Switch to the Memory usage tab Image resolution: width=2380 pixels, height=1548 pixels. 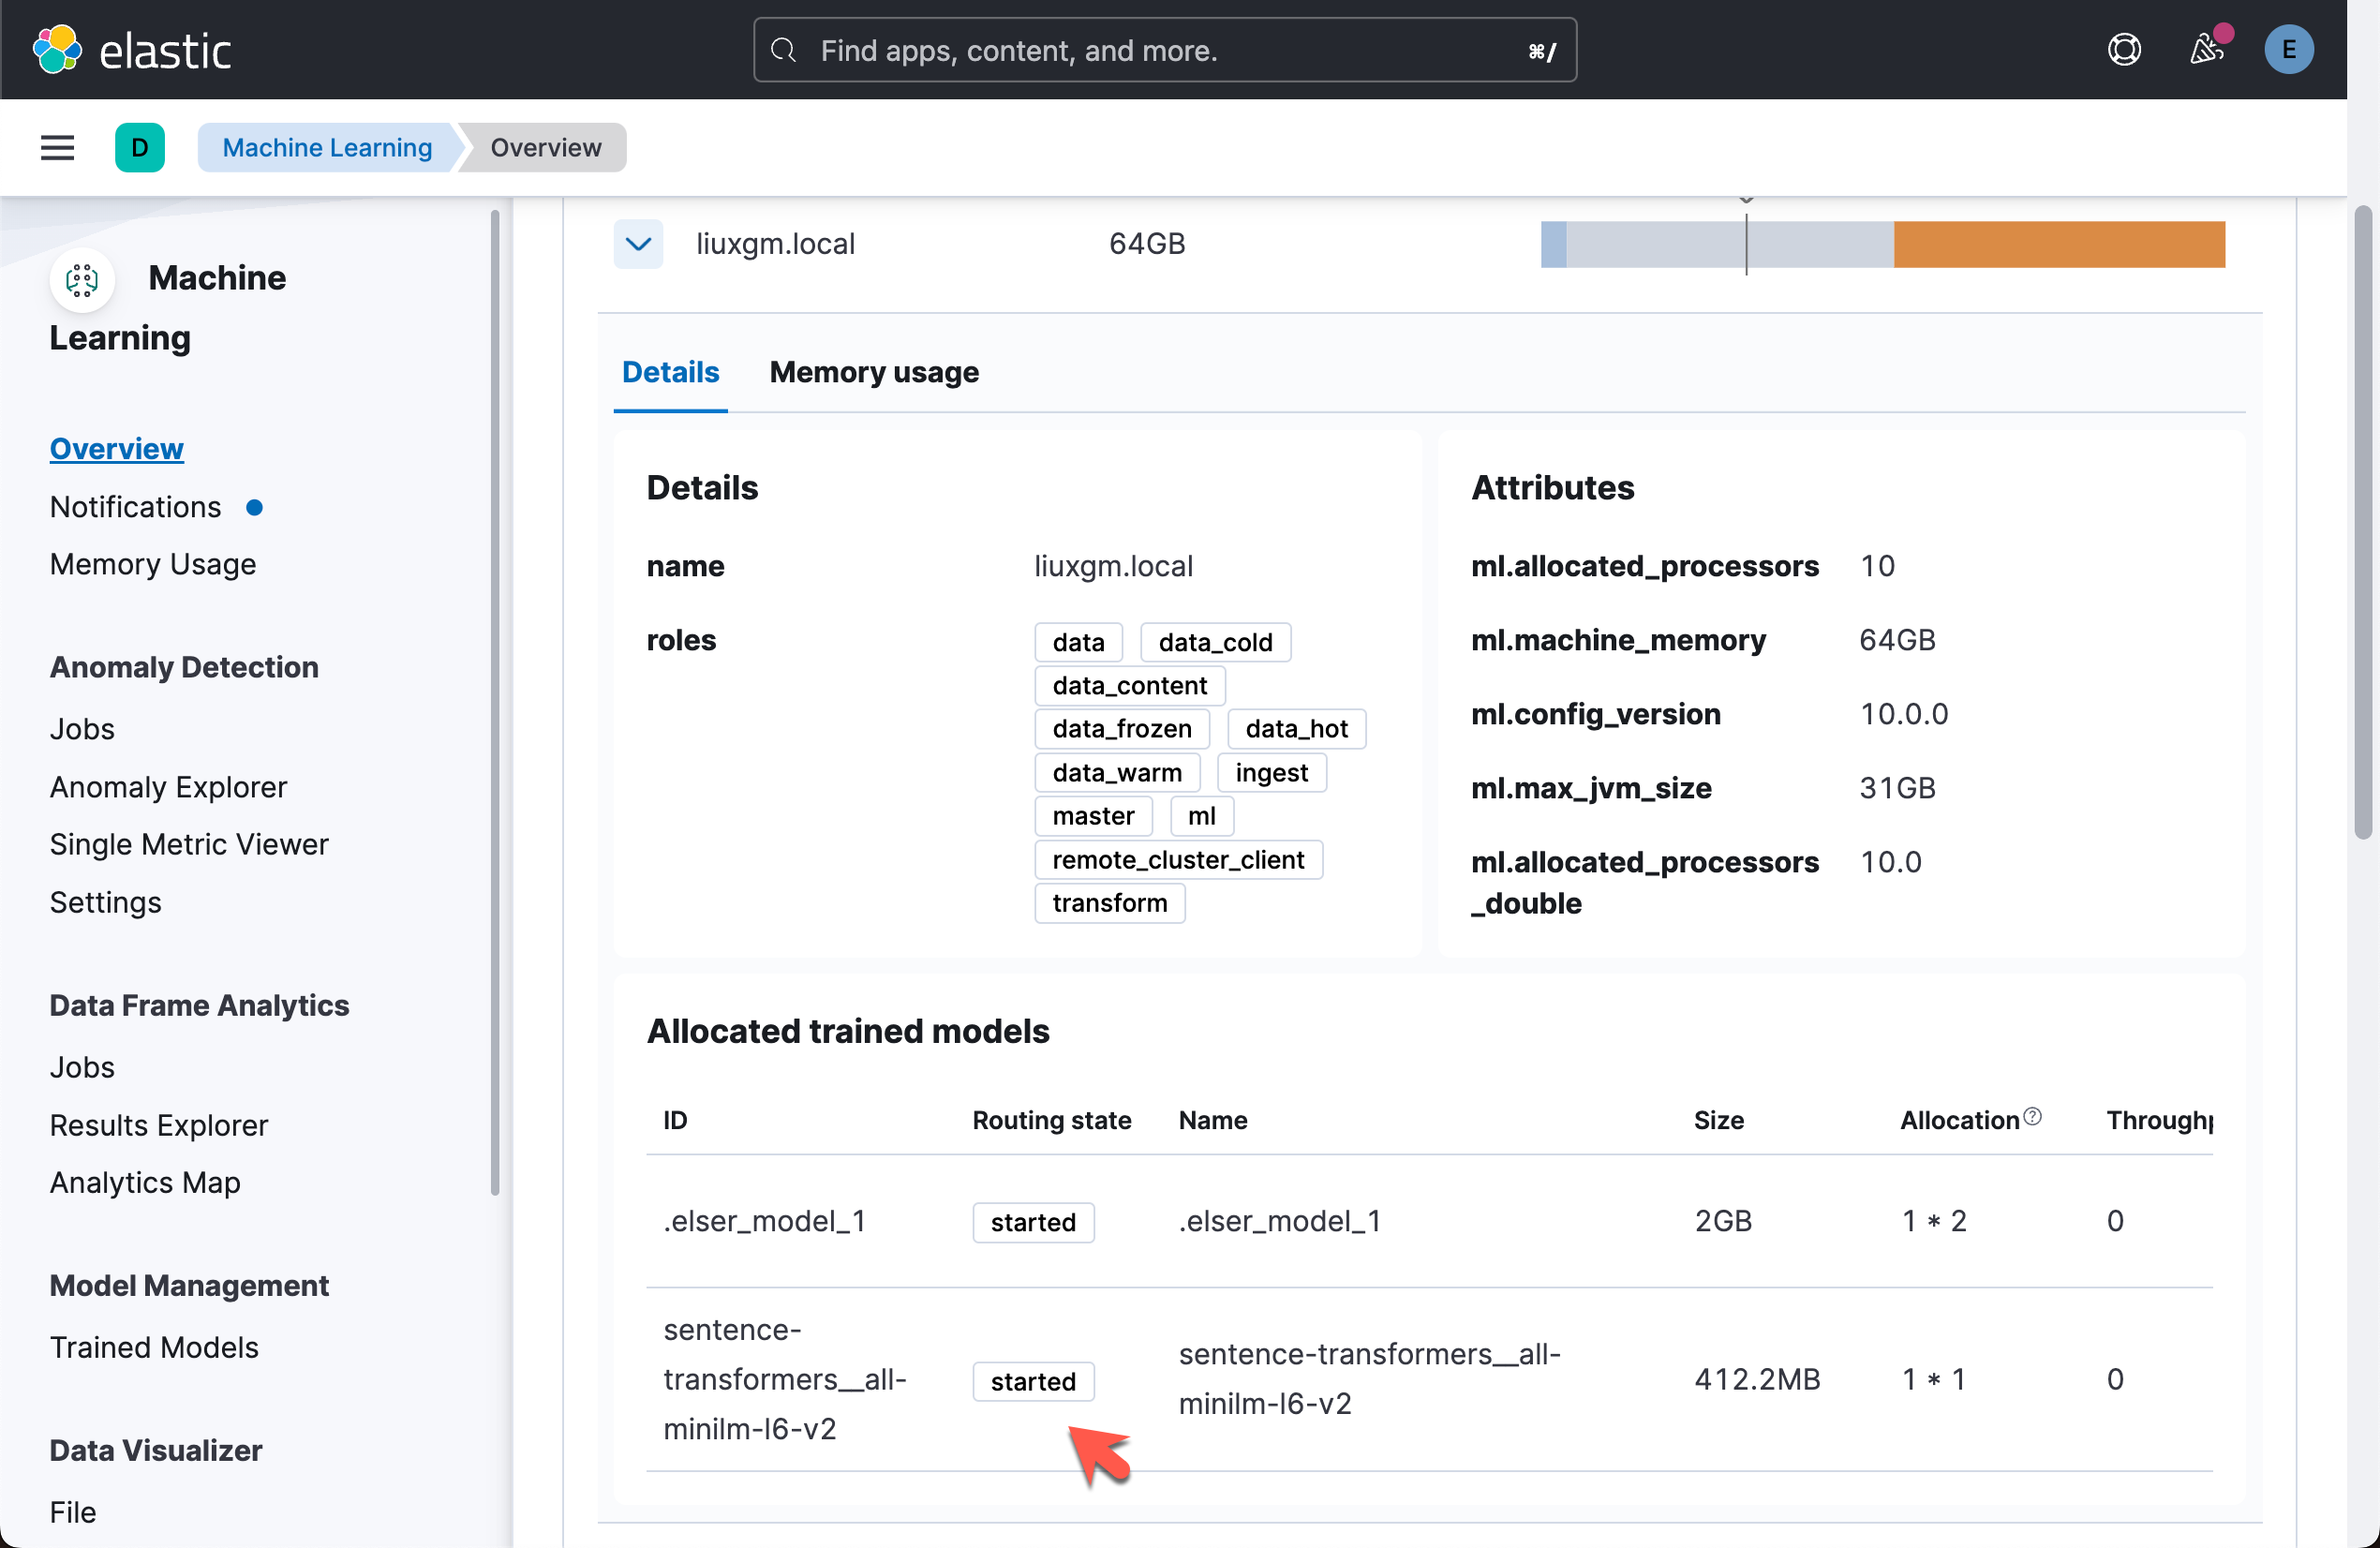pyautogui.click(x=873, y=372)
